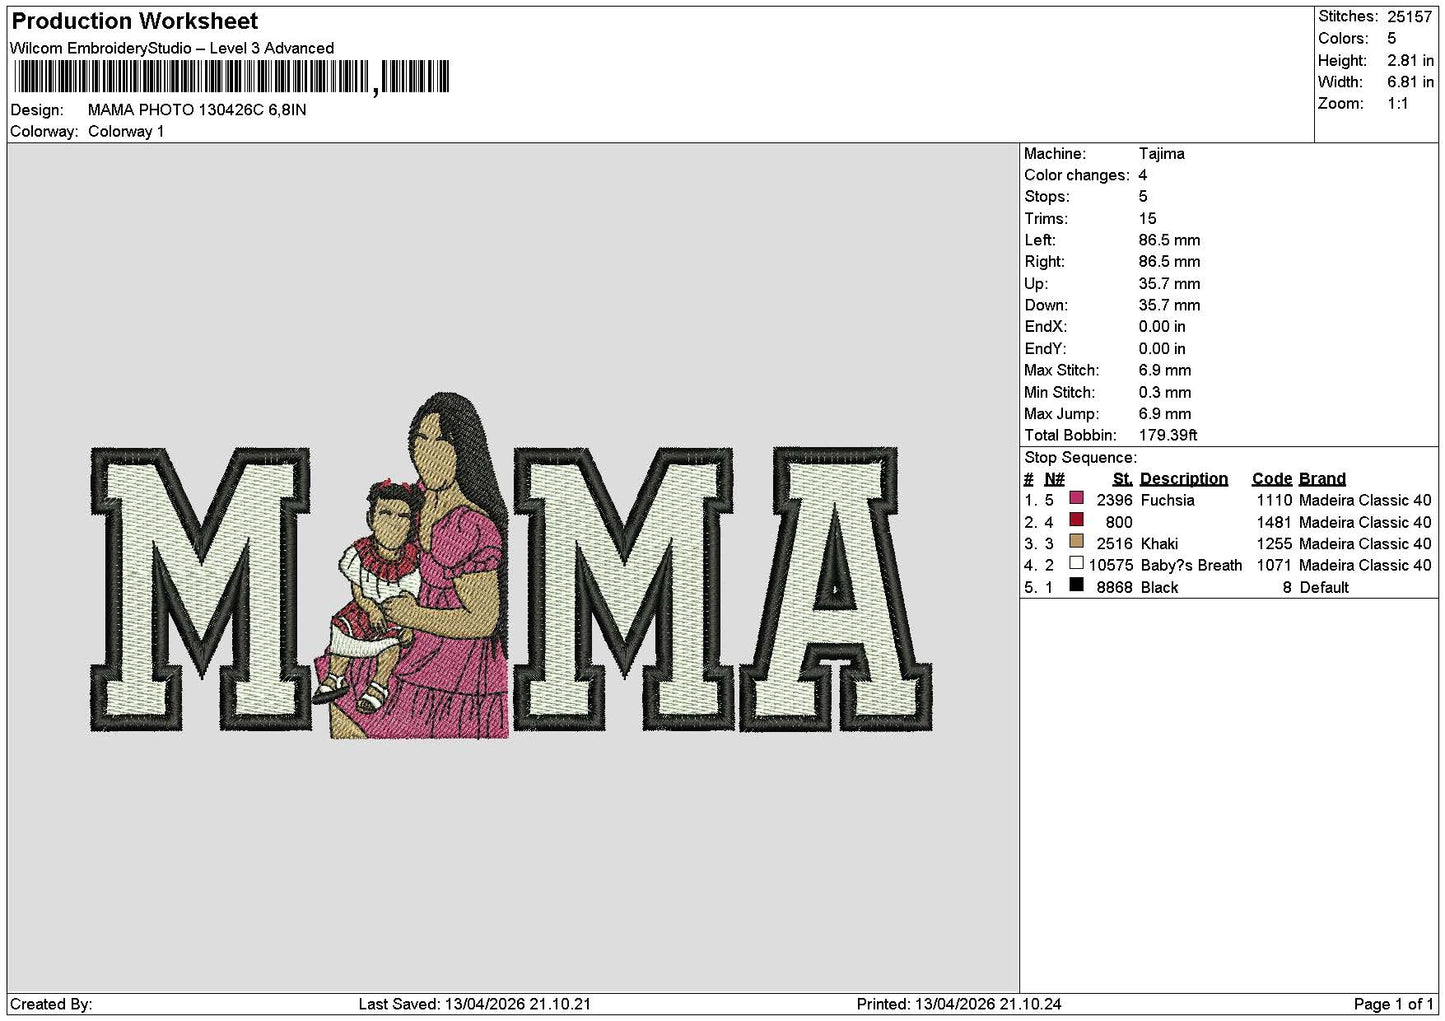Click the 'Baby?s Breath' description text
The height and width of the screenshot is (1021, 1445).
pos(1191,566)
